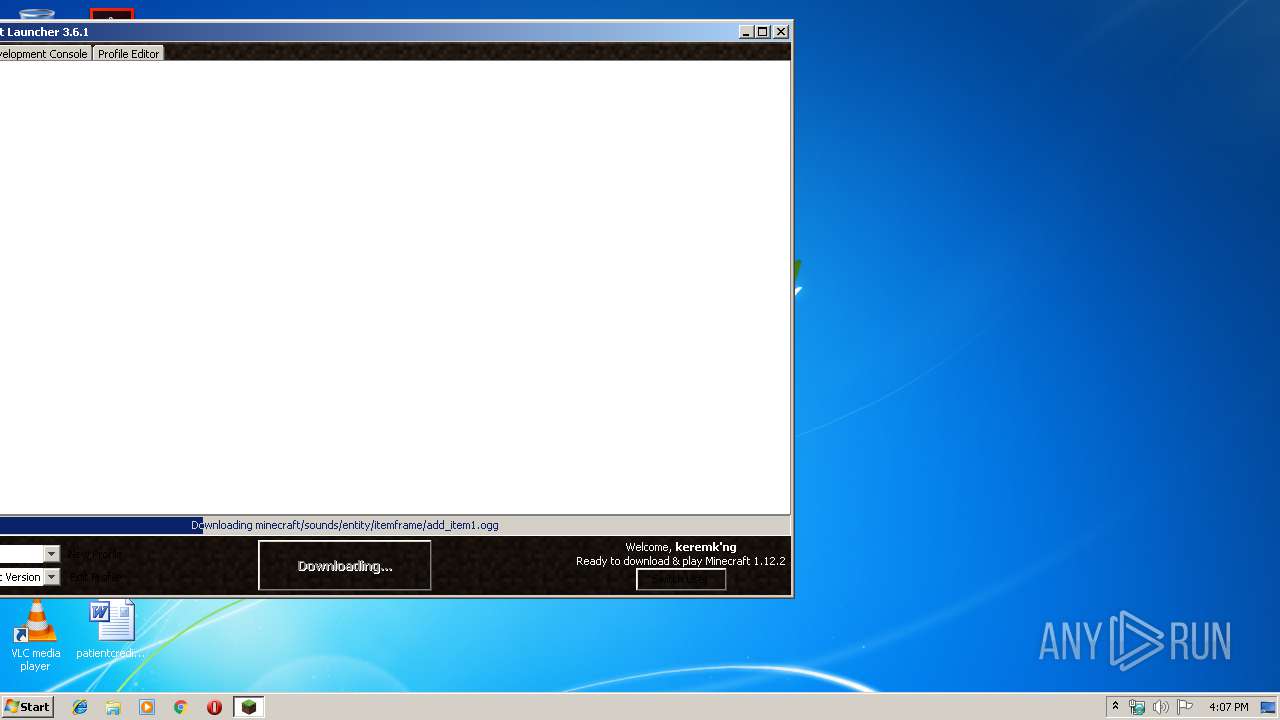Viewport: 1280px width, 720px height.
Task: Select the VLC media player desktop shortcut
Action: 35,637
